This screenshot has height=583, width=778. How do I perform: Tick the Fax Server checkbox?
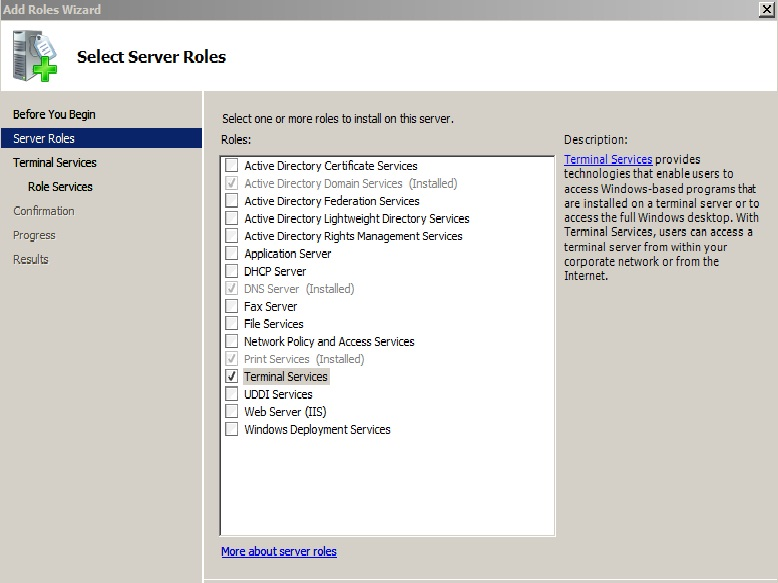[x=231, y=306]
